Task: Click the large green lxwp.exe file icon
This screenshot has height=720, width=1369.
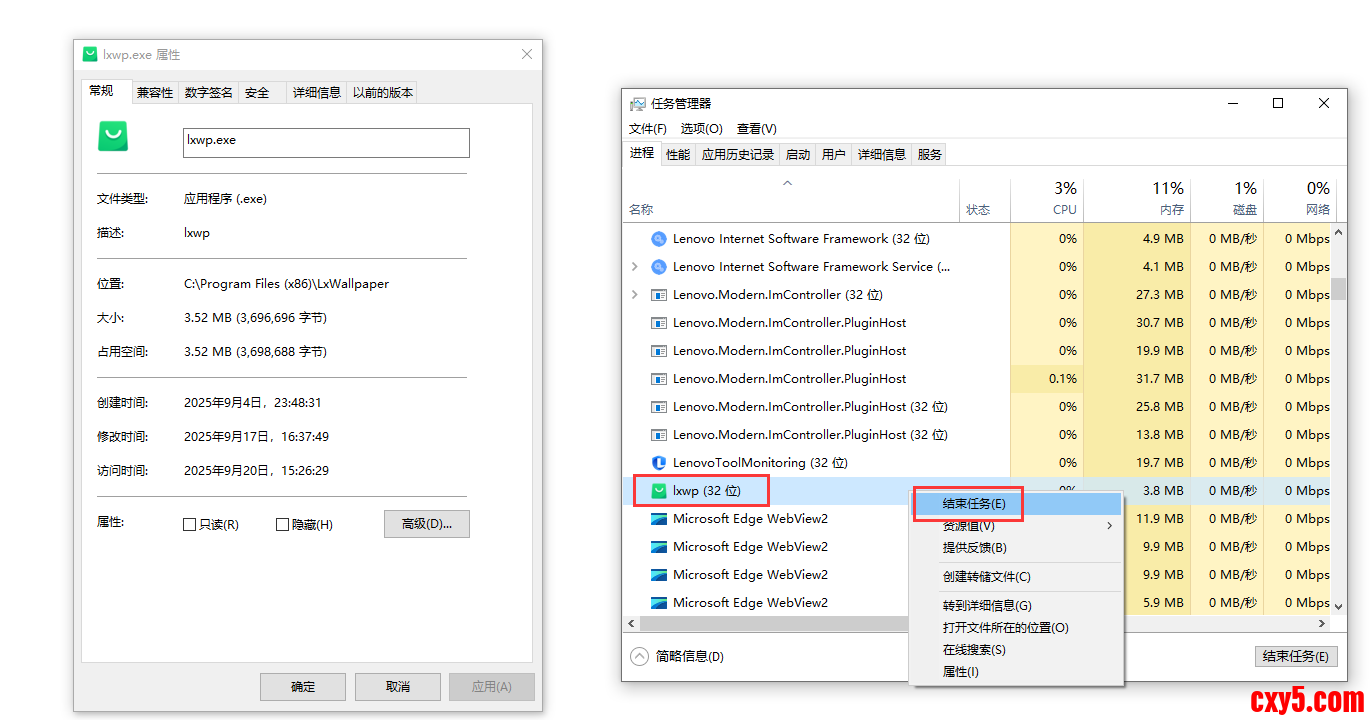Action: [x=113, y=136]
